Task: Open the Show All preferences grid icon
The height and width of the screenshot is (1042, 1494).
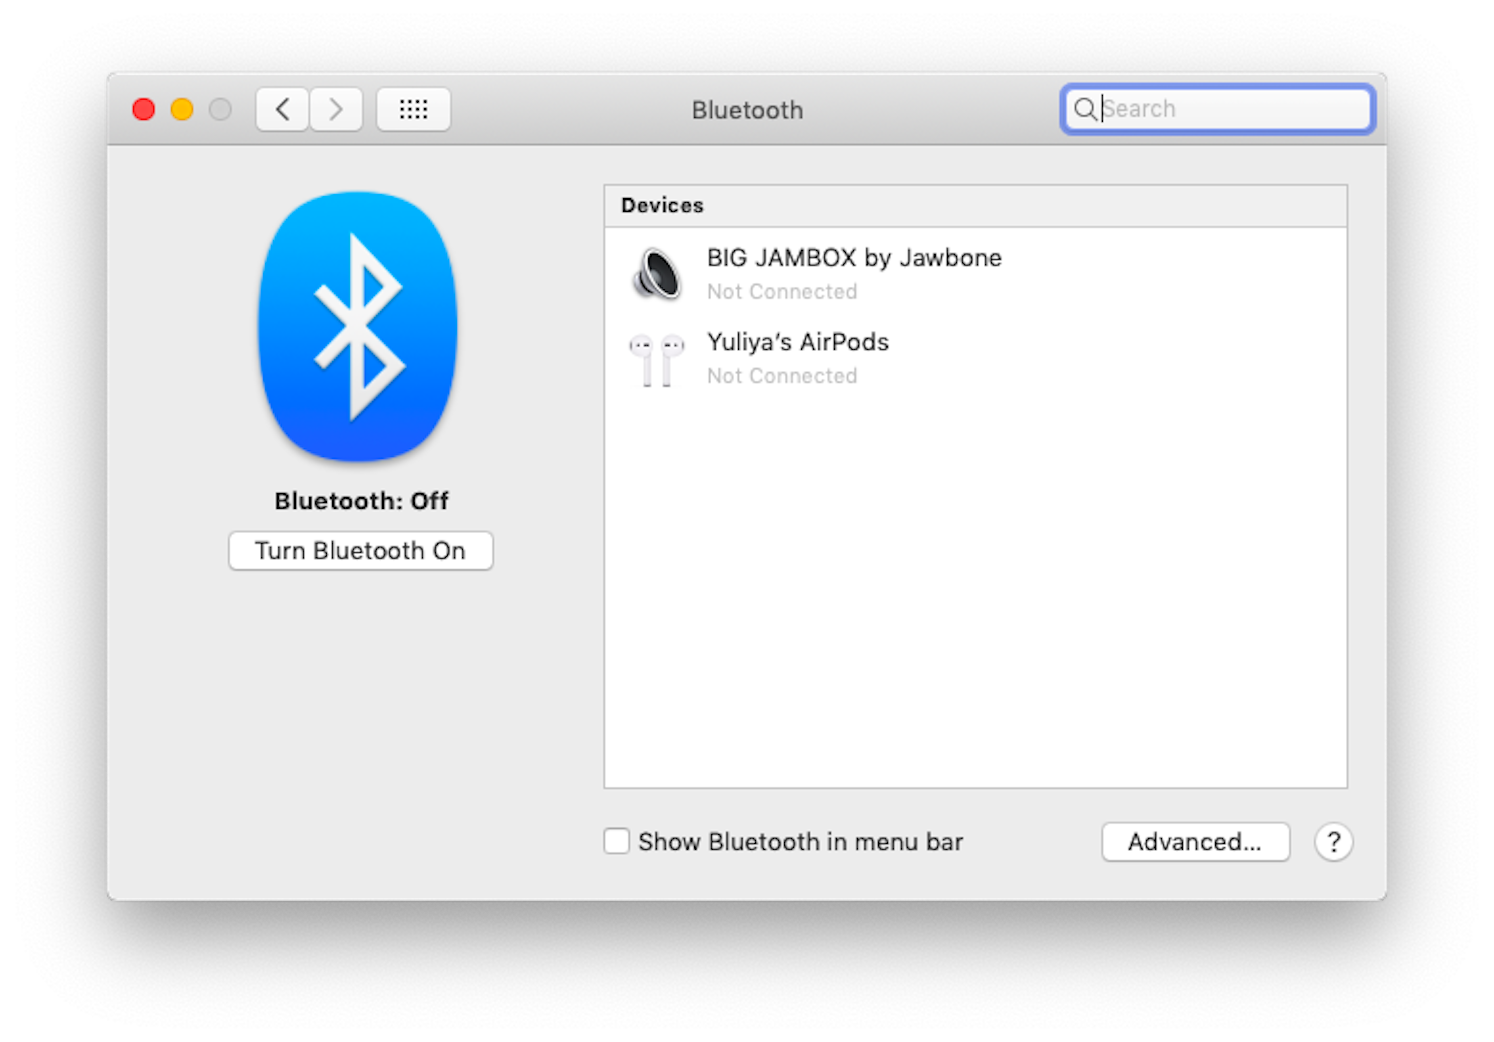Action: click(x=413, y=109)
